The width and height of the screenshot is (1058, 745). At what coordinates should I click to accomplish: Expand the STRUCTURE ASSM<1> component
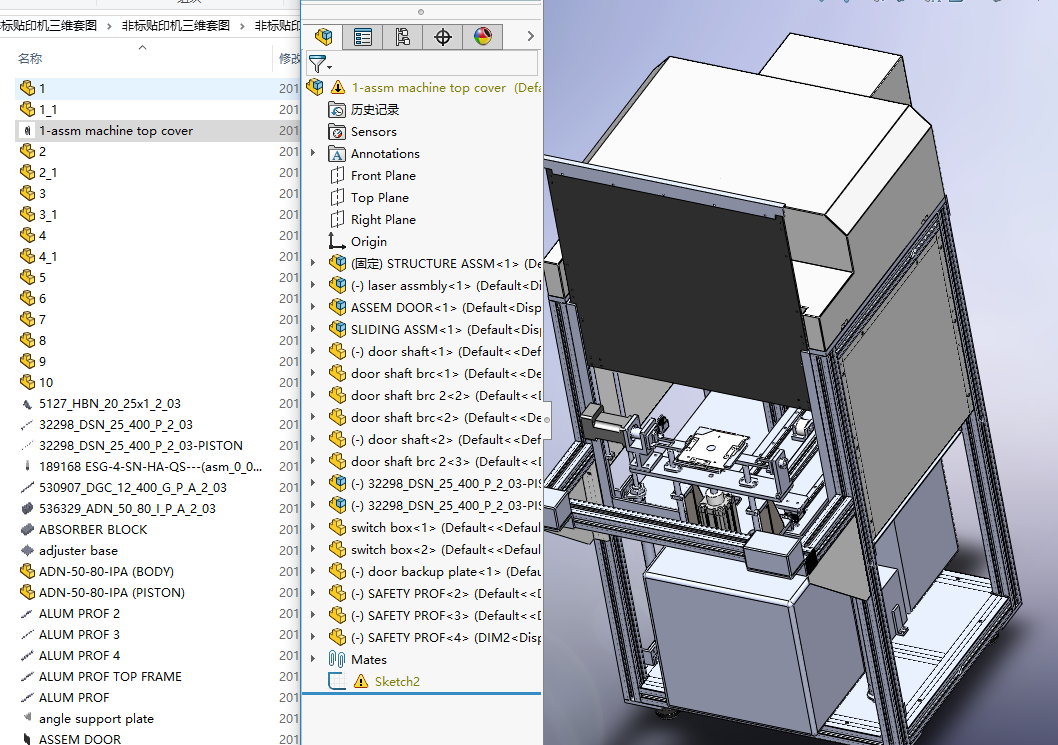(x=313, y=263)
